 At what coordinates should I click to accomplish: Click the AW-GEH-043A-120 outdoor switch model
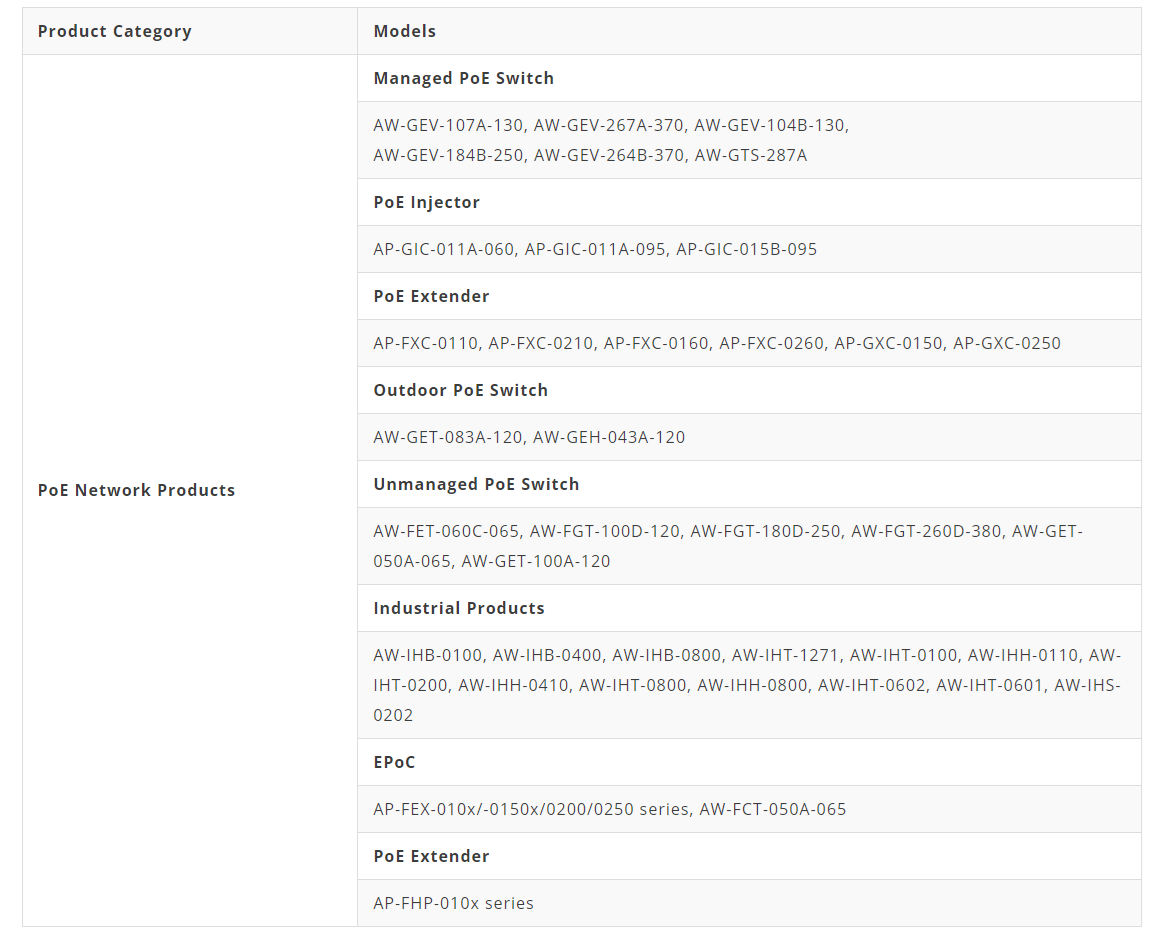(x=609, y=437)
